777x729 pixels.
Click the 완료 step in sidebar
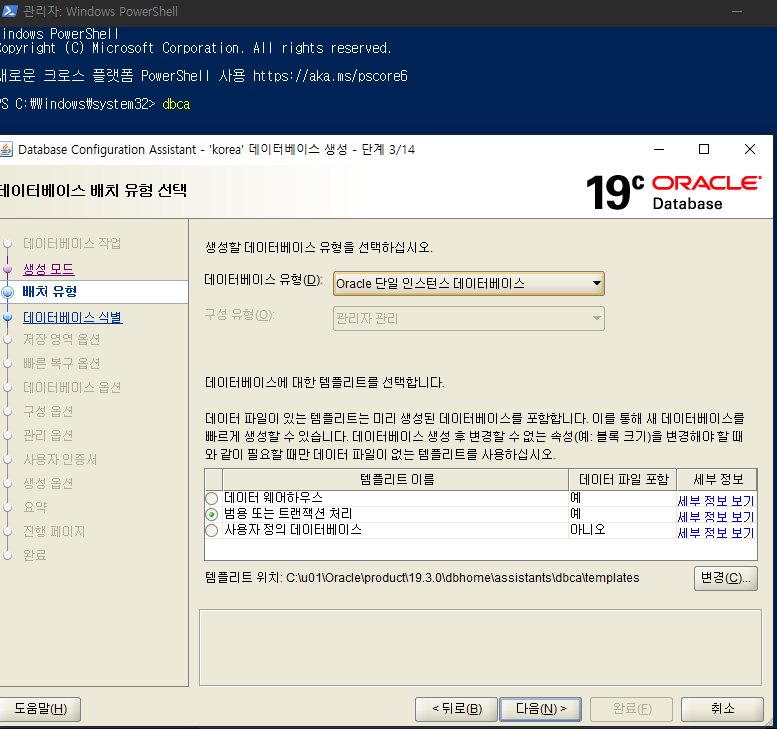tap(35, 555)
